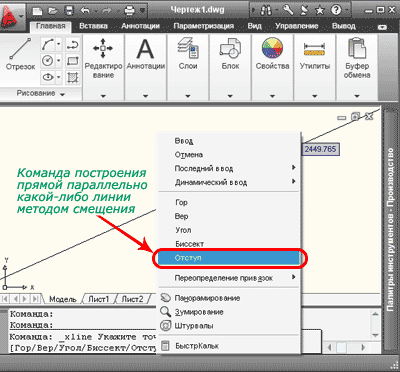The width and height of the screenshot is (400, 372).
Task: Open Favorites star icon
Action: (x=320, y=10)
